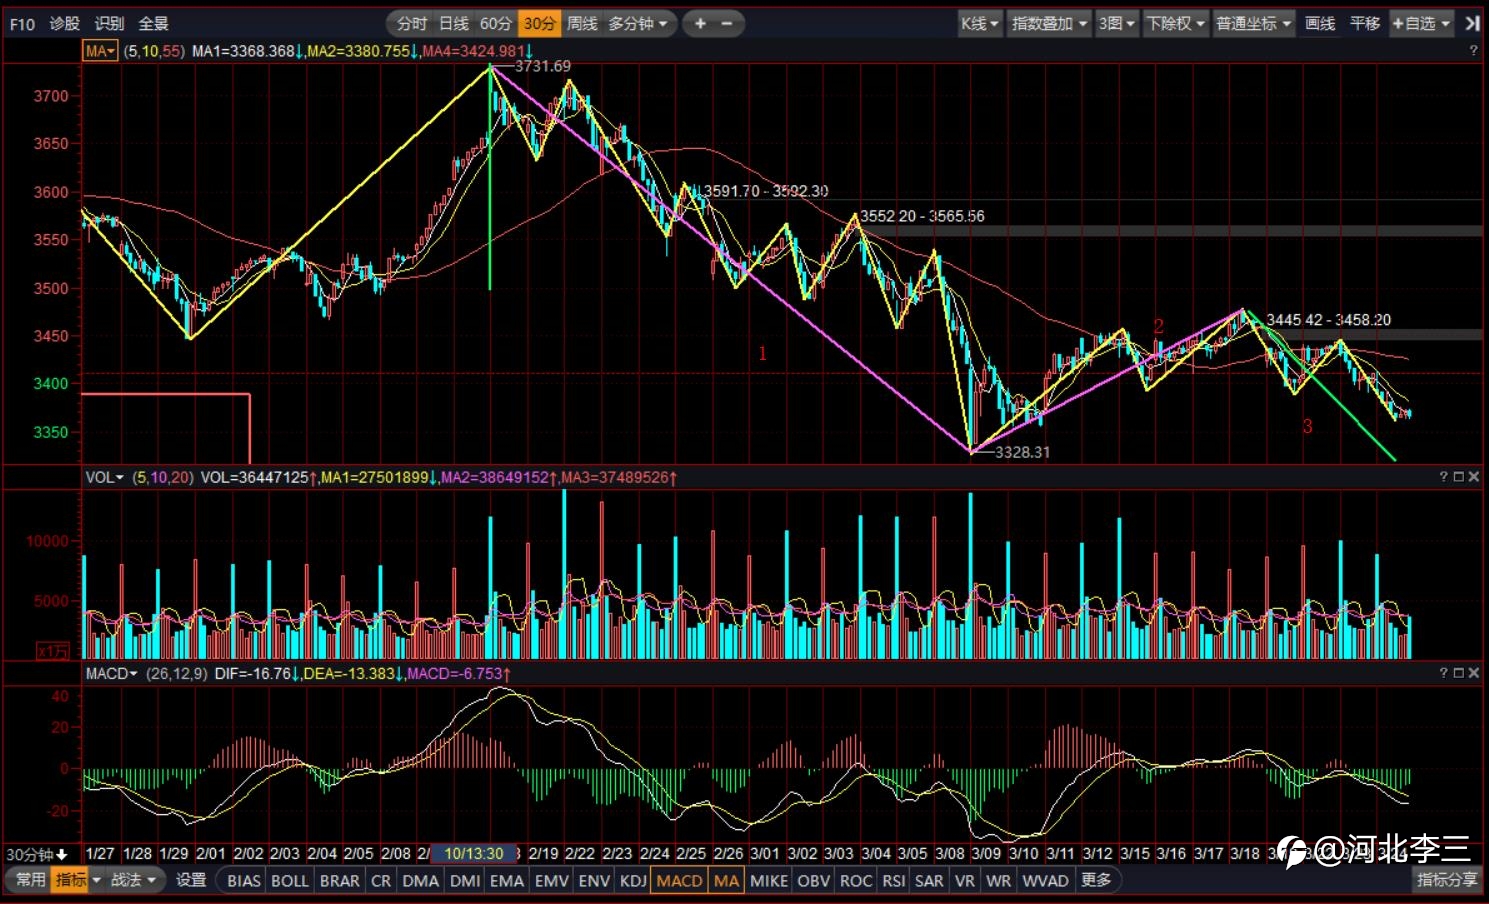Open help for the MA main chart
Screen dimensions: 1489x904
pyautogui.click(x=1473, y=50)
